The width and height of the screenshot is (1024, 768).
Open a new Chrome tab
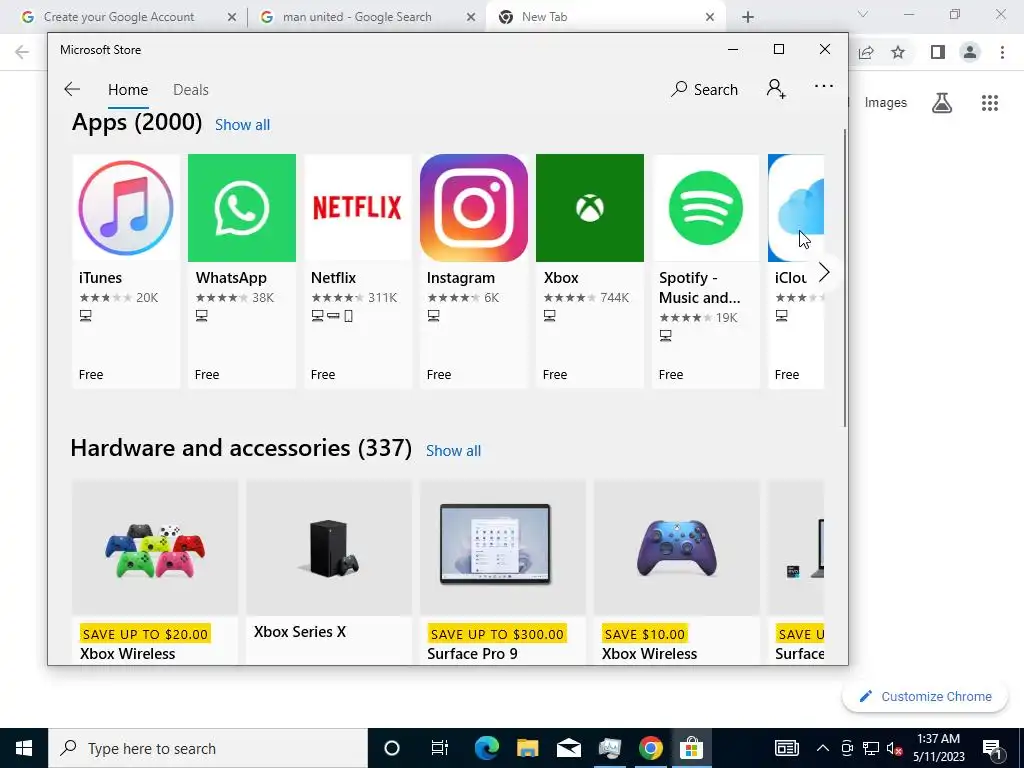(748, 17)
